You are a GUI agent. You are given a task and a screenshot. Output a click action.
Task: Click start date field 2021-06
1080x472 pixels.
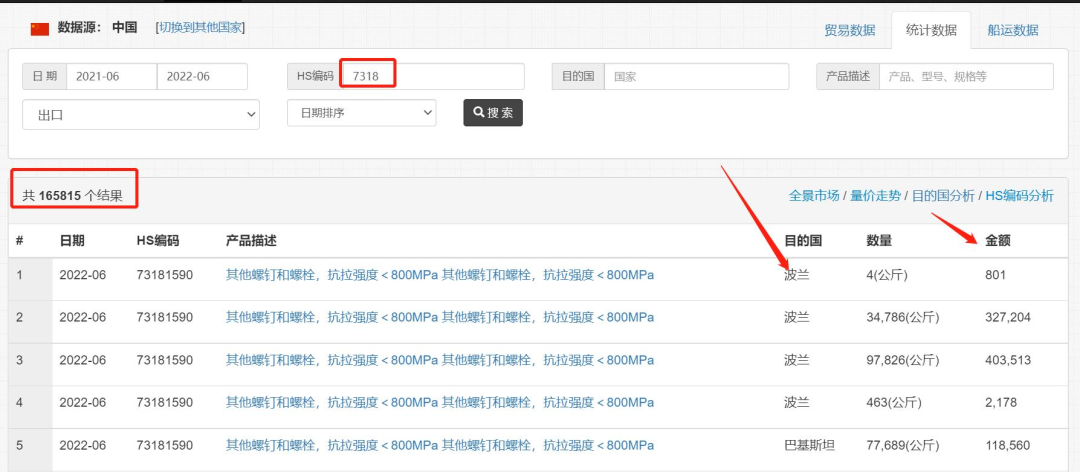tap(112, 76)
